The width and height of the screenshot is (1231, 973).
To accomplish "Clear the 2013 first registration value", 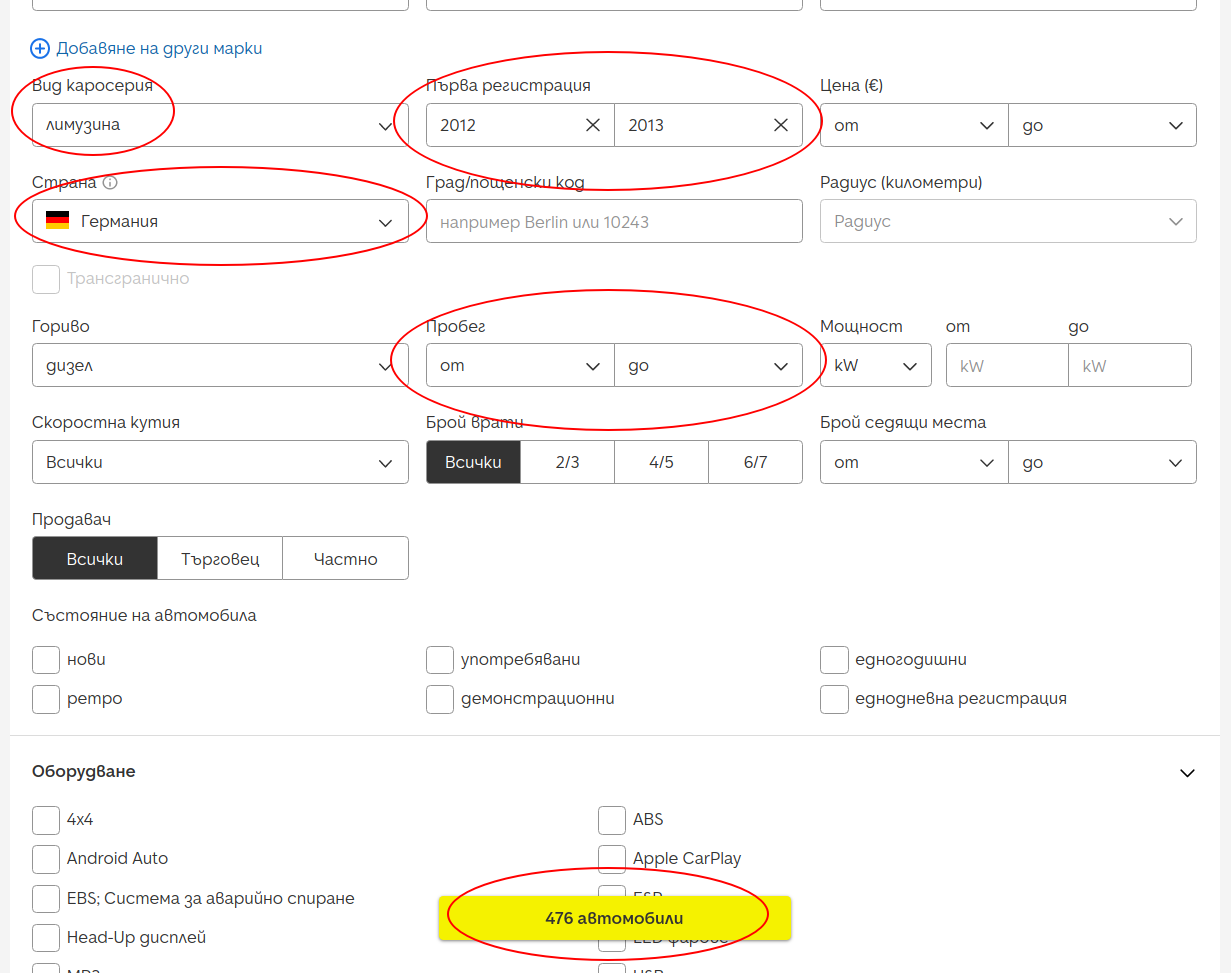I will click(781, 125).
